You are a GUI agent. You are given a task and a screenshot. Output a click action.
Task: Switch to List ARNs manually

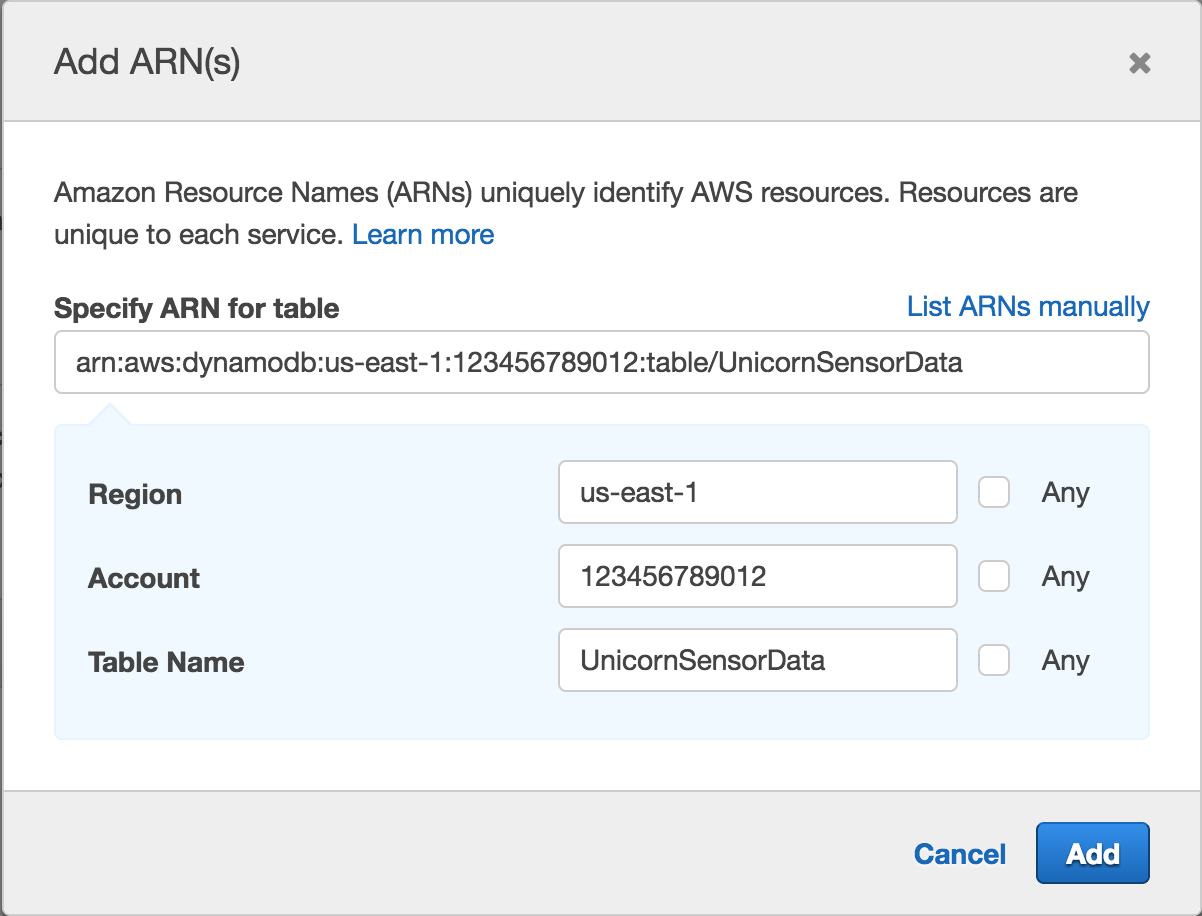point(1028,307)
